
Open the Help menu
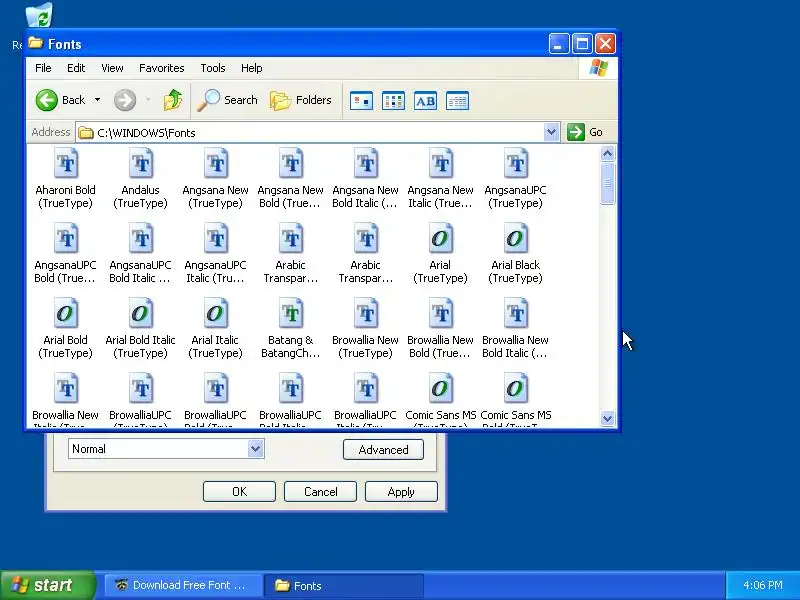tap(252, 68)
